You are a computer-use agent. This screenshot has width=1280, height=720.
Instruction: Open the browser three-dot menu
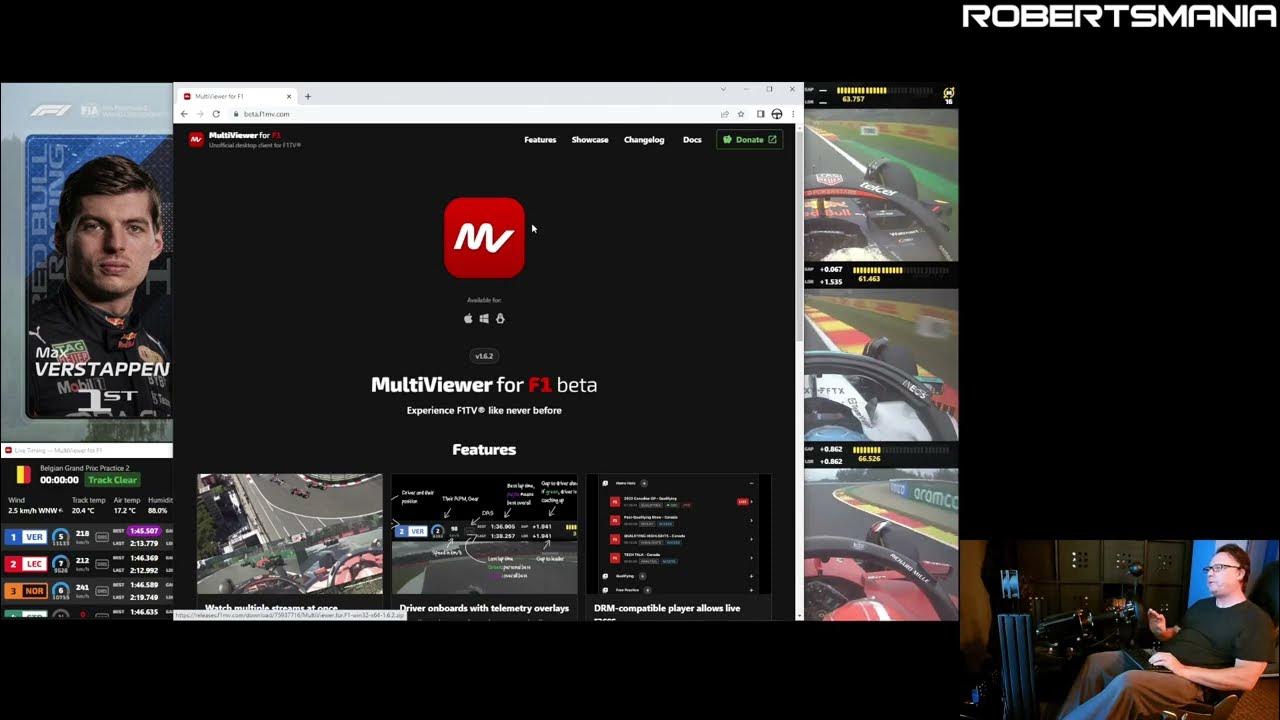click(x=792, y=114)
